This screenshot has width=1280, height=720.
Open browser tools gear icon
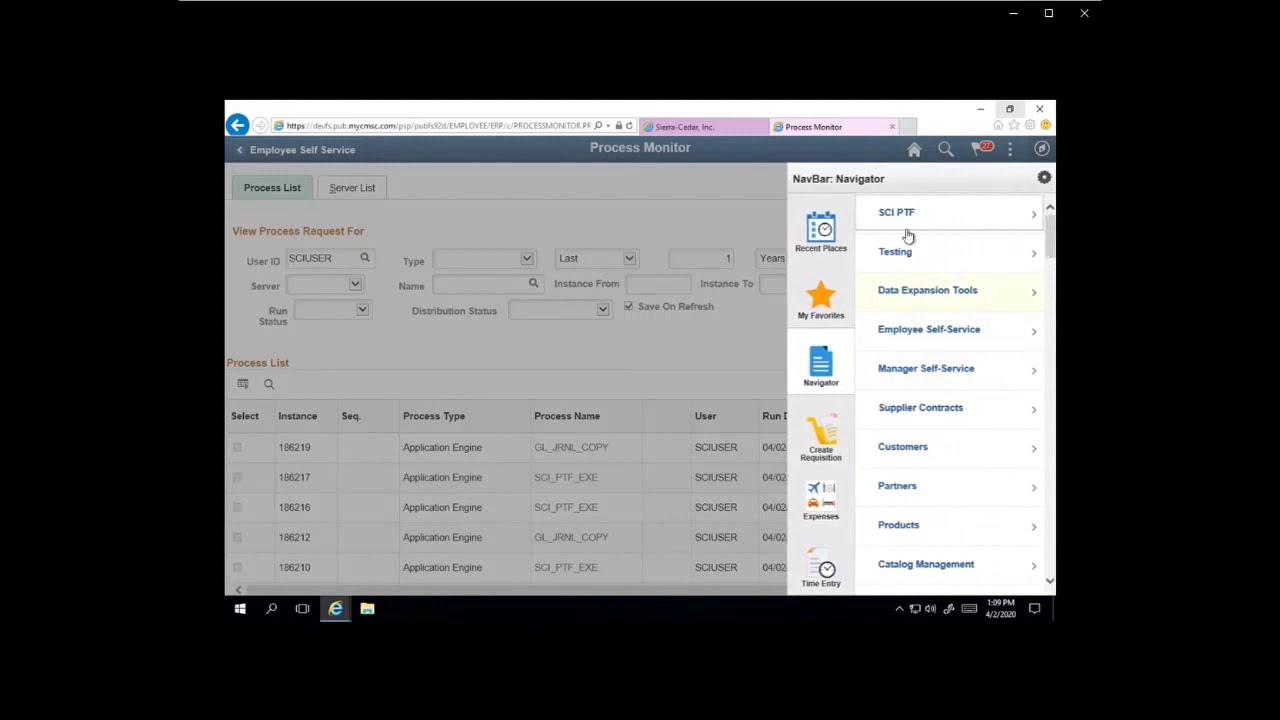pos(1030,125)
